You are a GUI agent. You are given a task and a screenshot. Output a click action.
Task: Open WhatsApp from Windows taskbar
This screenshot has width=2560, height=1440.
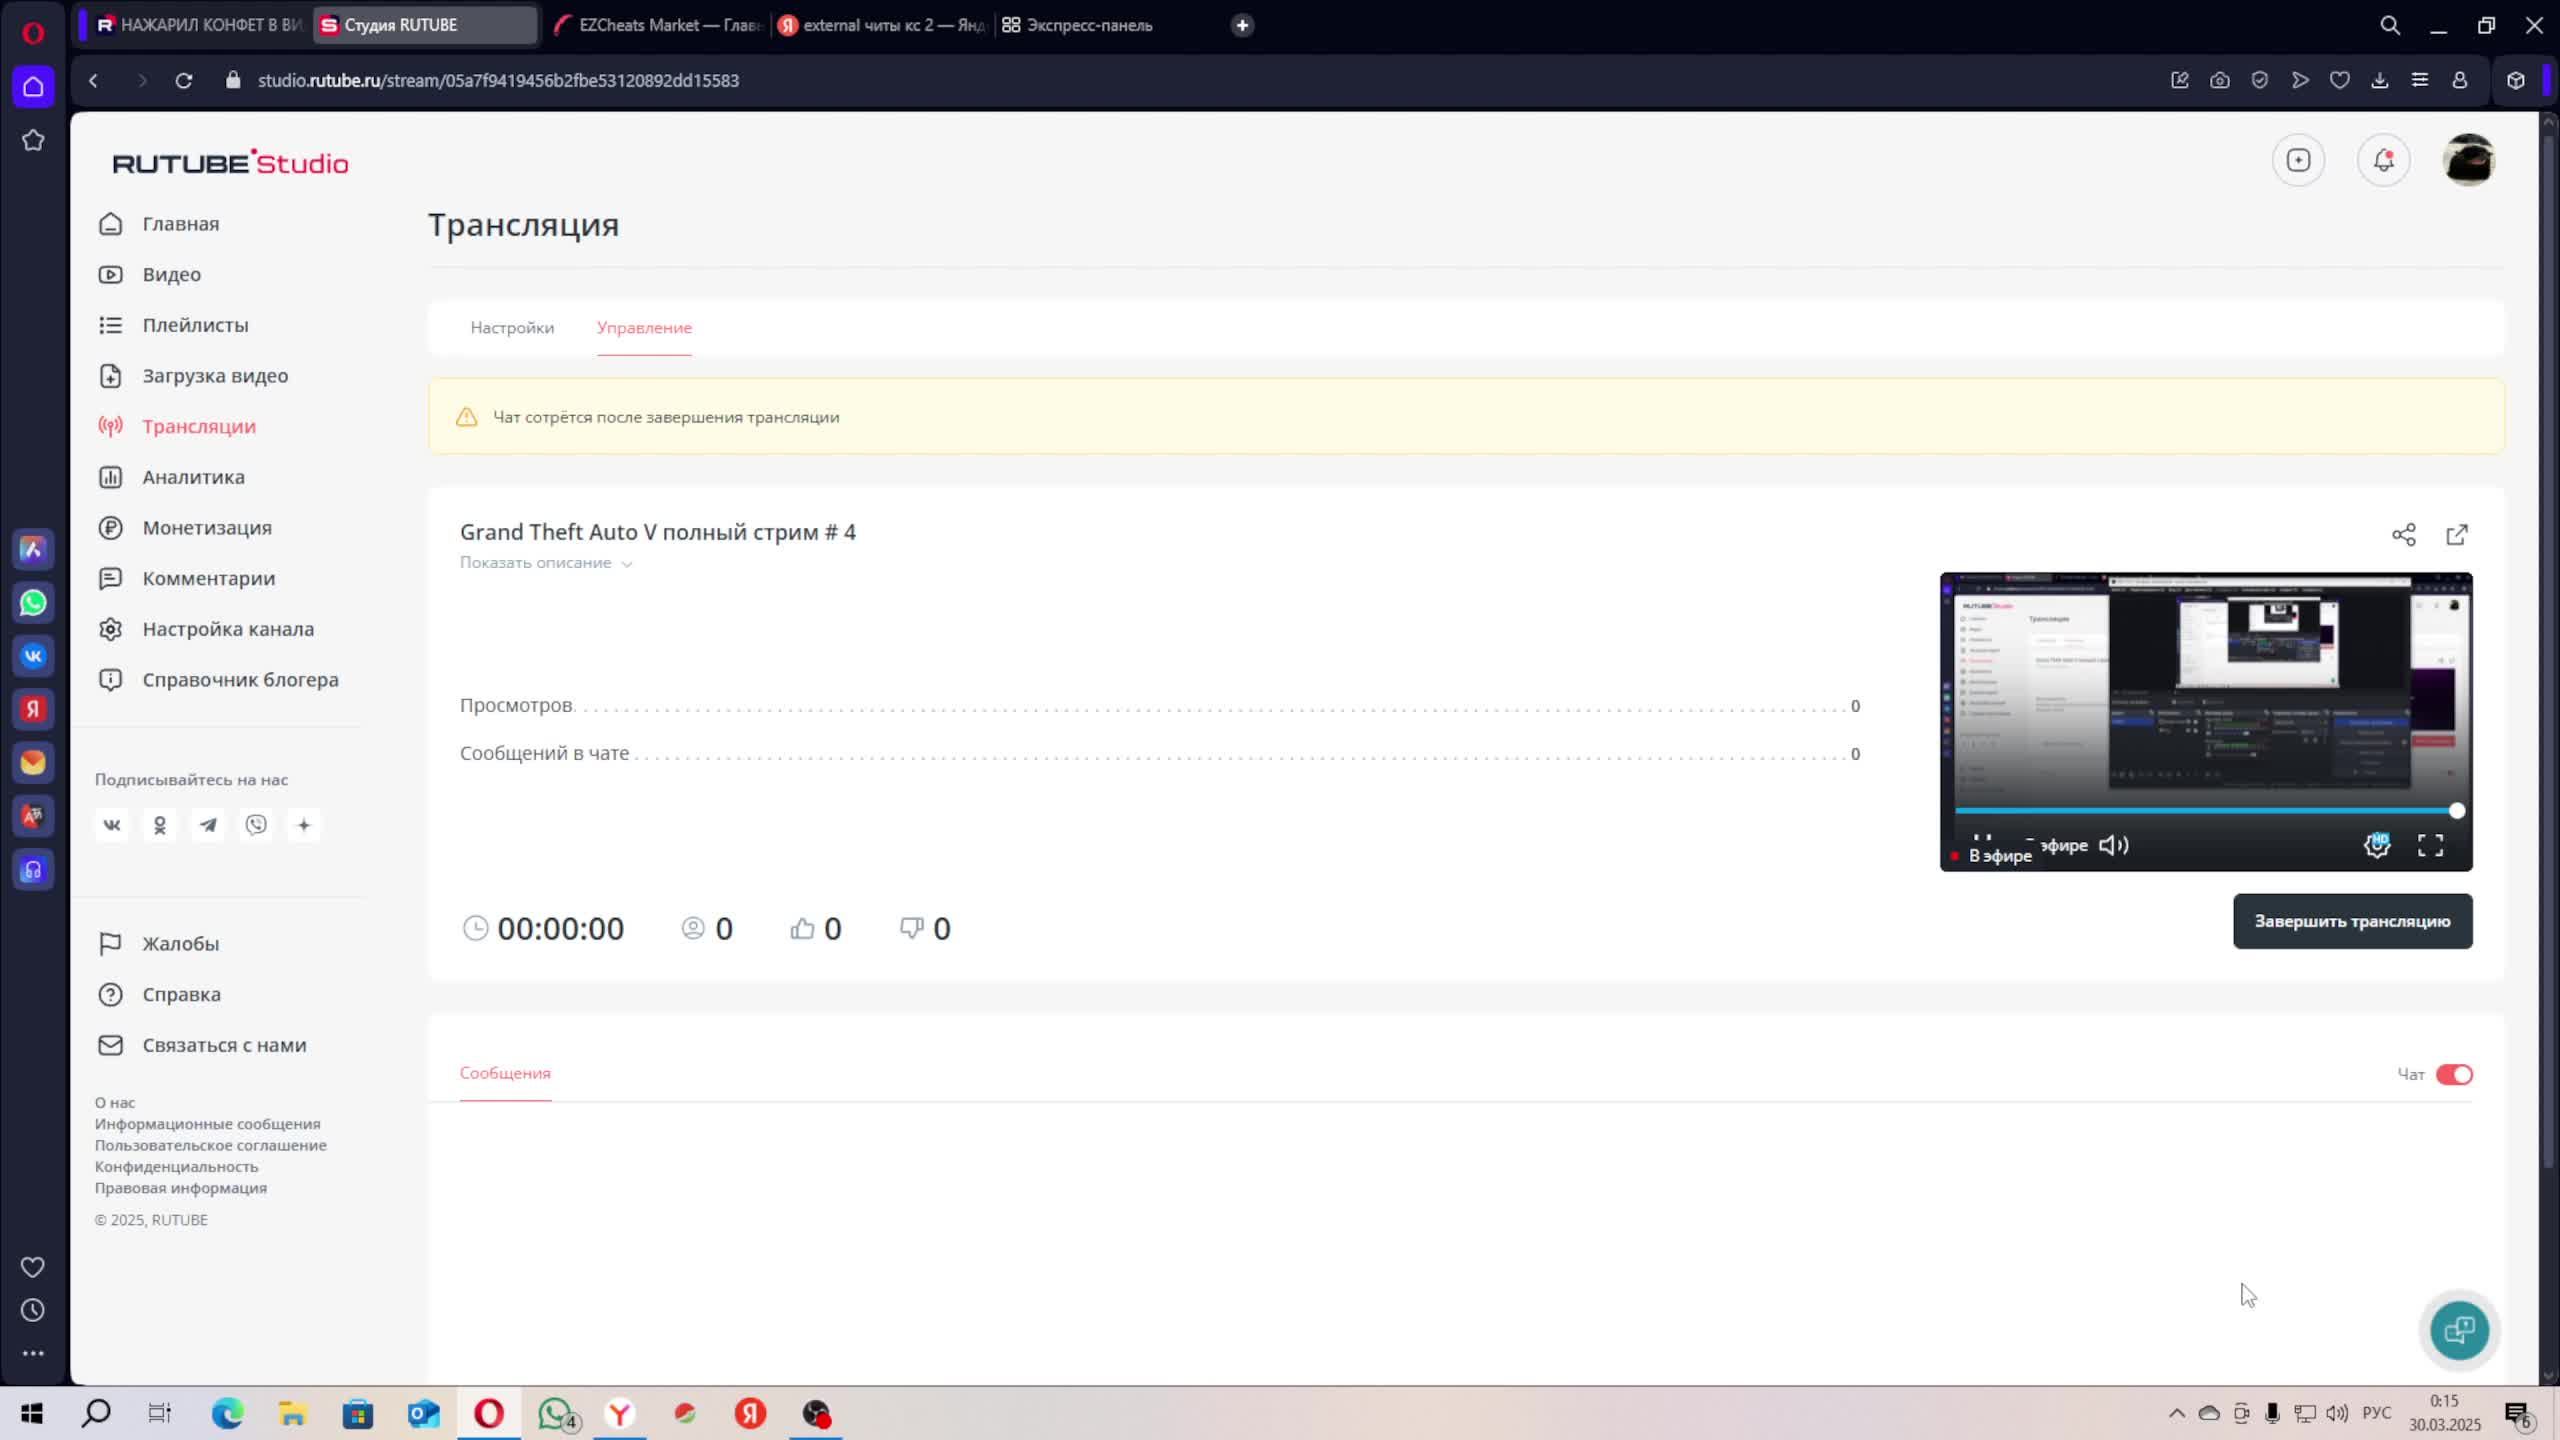[x=555, y=1413]
